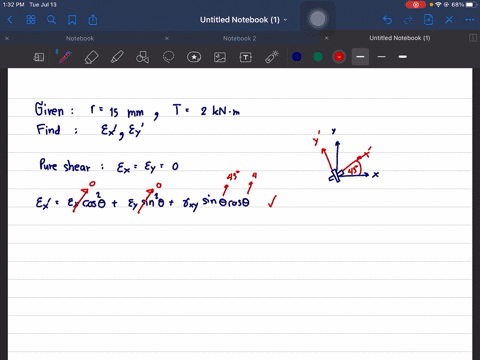Open the more options ellipsis menu
Screen dimensions: 480x360
pyautogui.click(x=470, y=20)
